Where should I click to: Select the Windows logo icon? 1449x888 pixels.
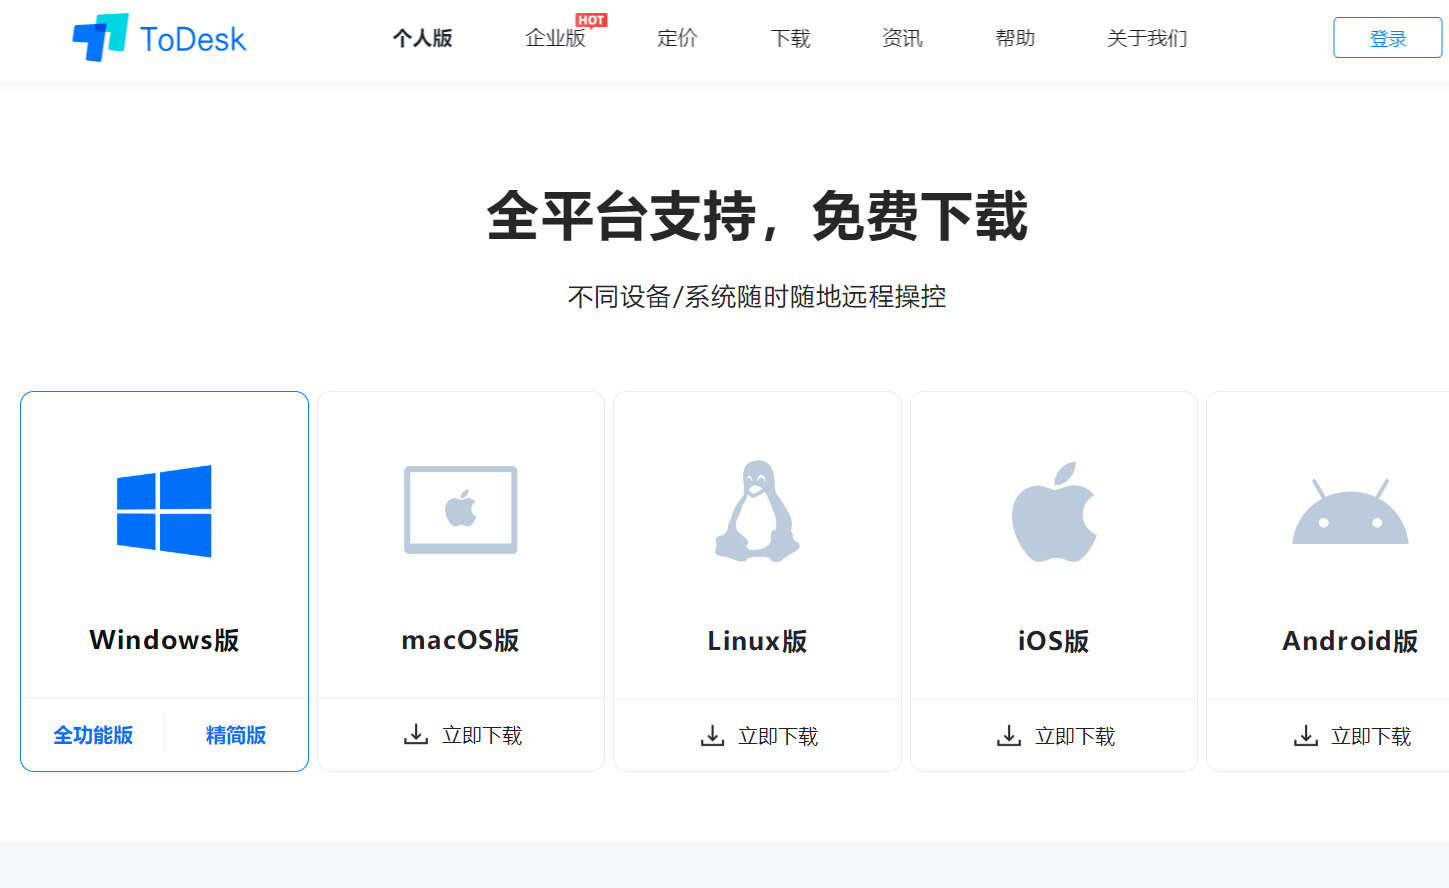tap(164, 511)
